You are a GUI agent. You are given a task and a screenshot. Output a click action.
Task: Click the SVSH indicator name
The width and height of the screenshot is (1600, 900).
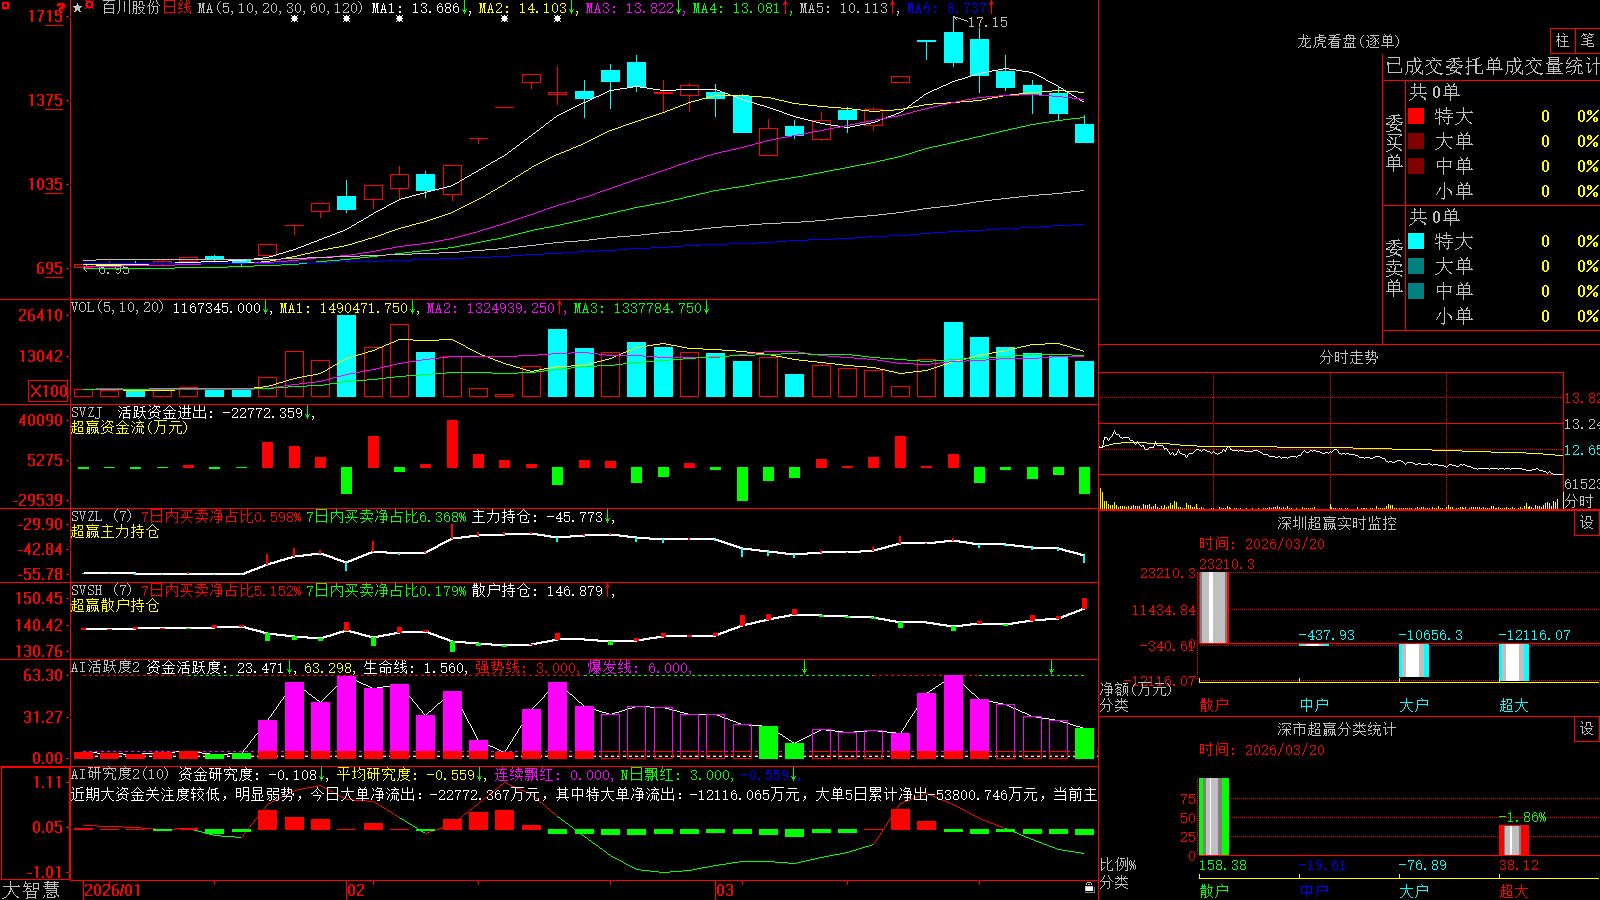[86, 590]
